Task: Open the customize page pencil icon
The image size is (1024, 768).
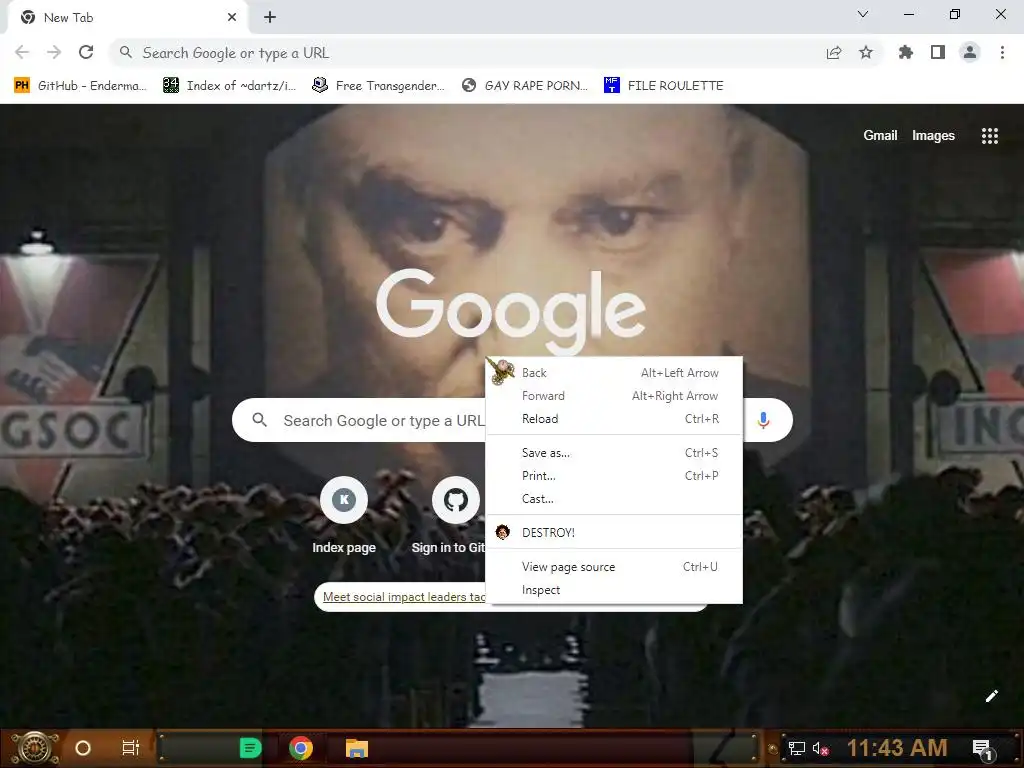Action: (x=991, y=696)
